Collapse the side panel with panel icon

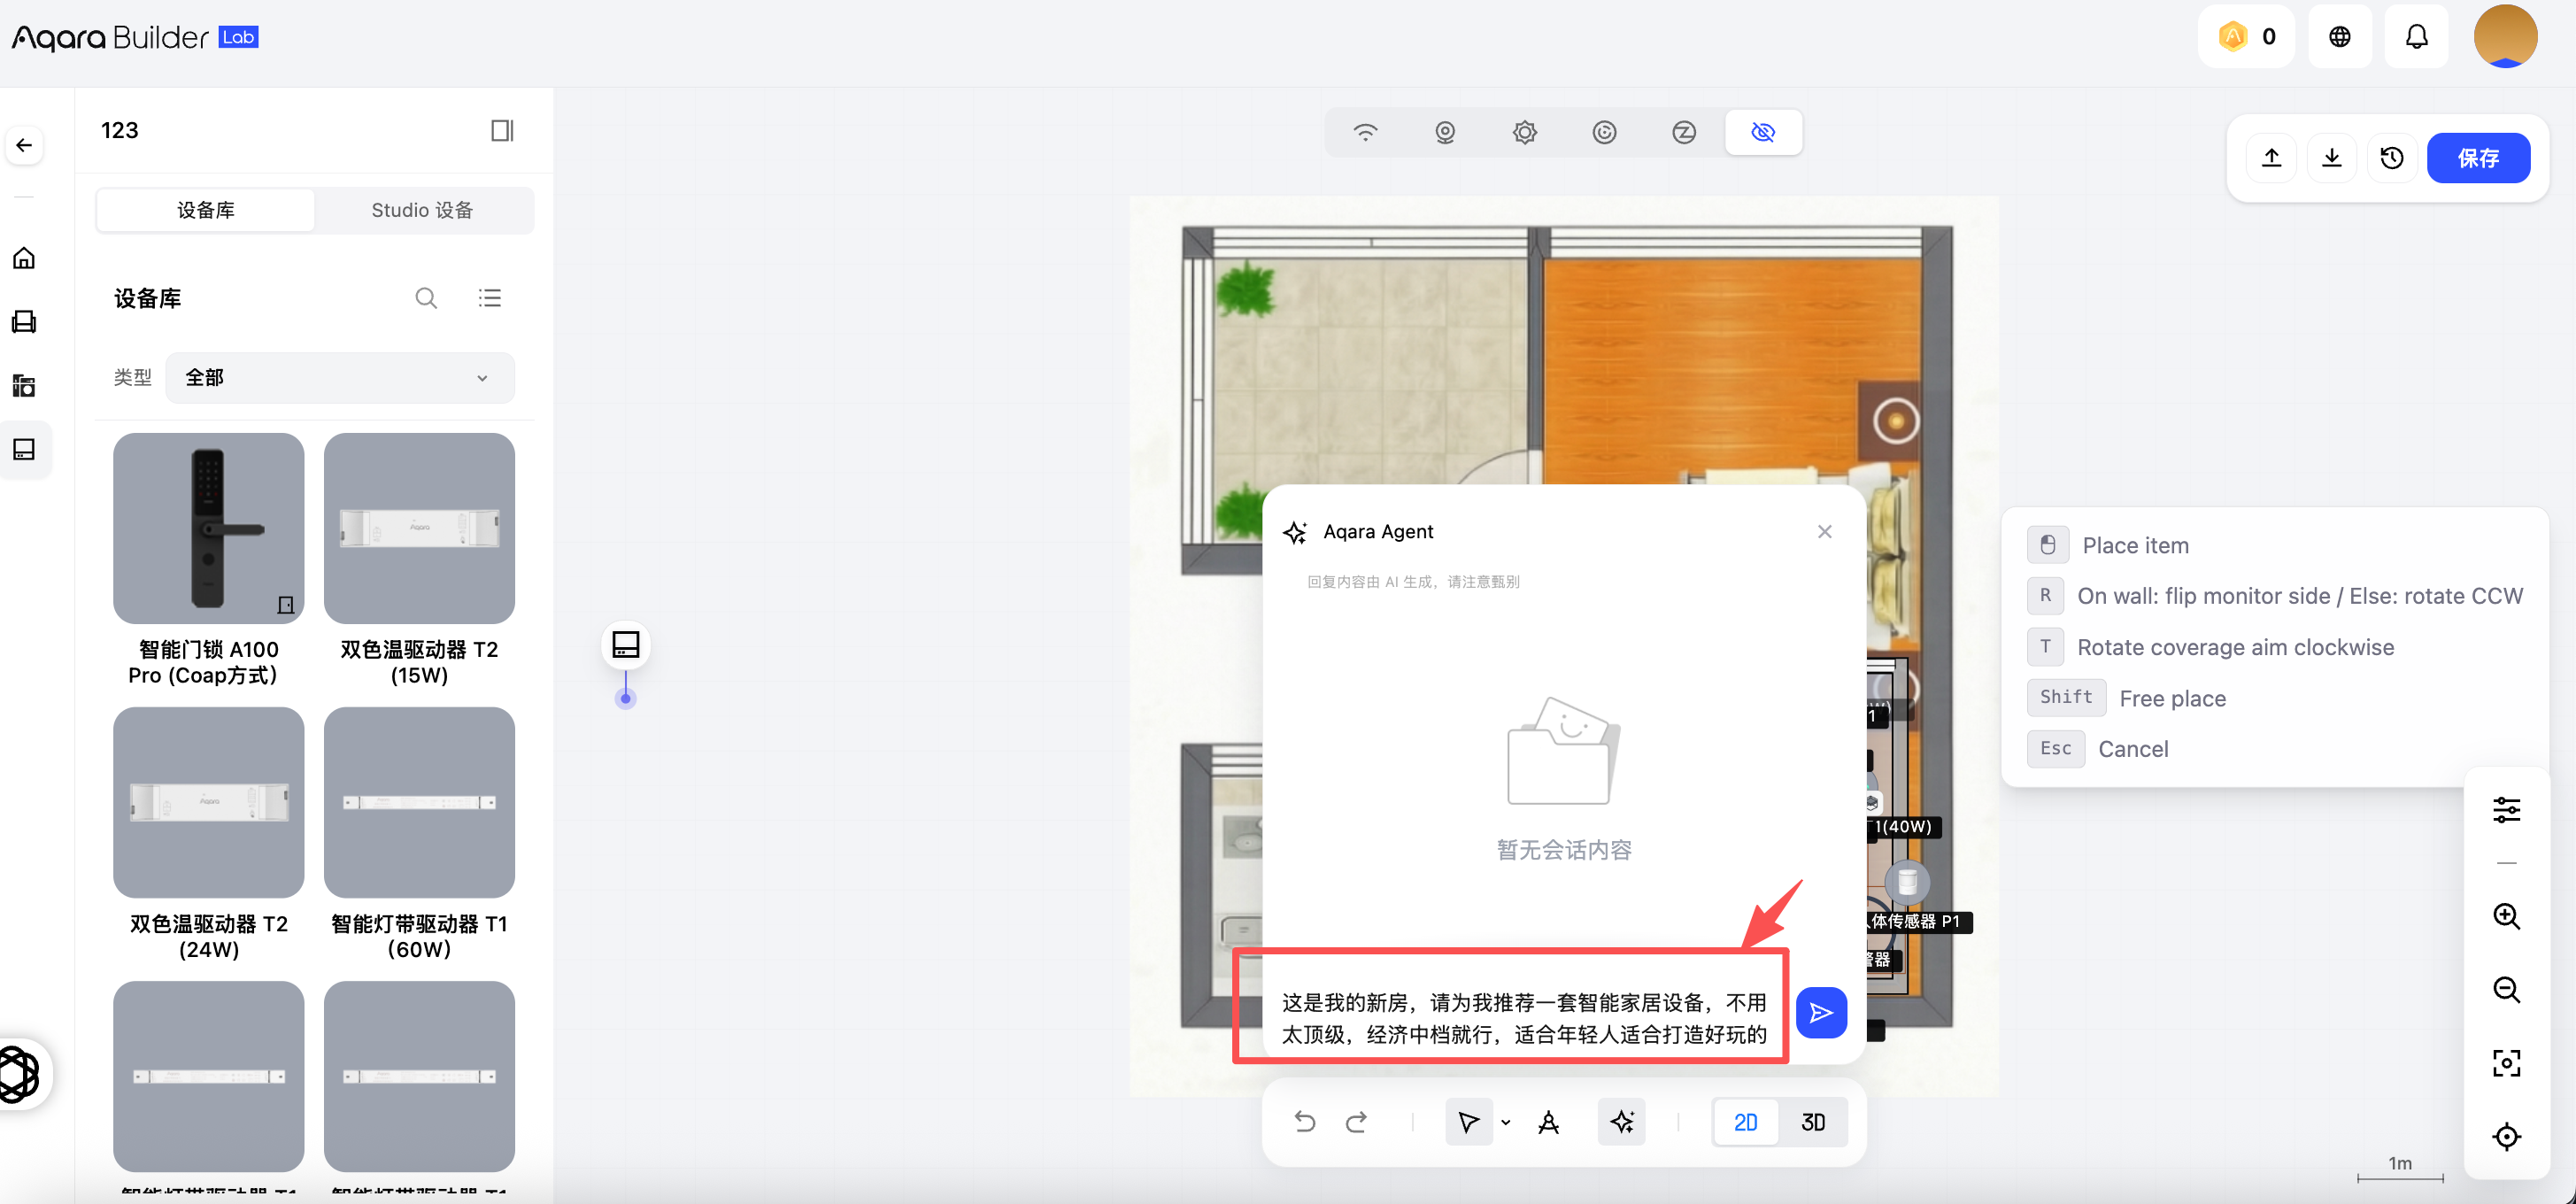click(502, 131)
